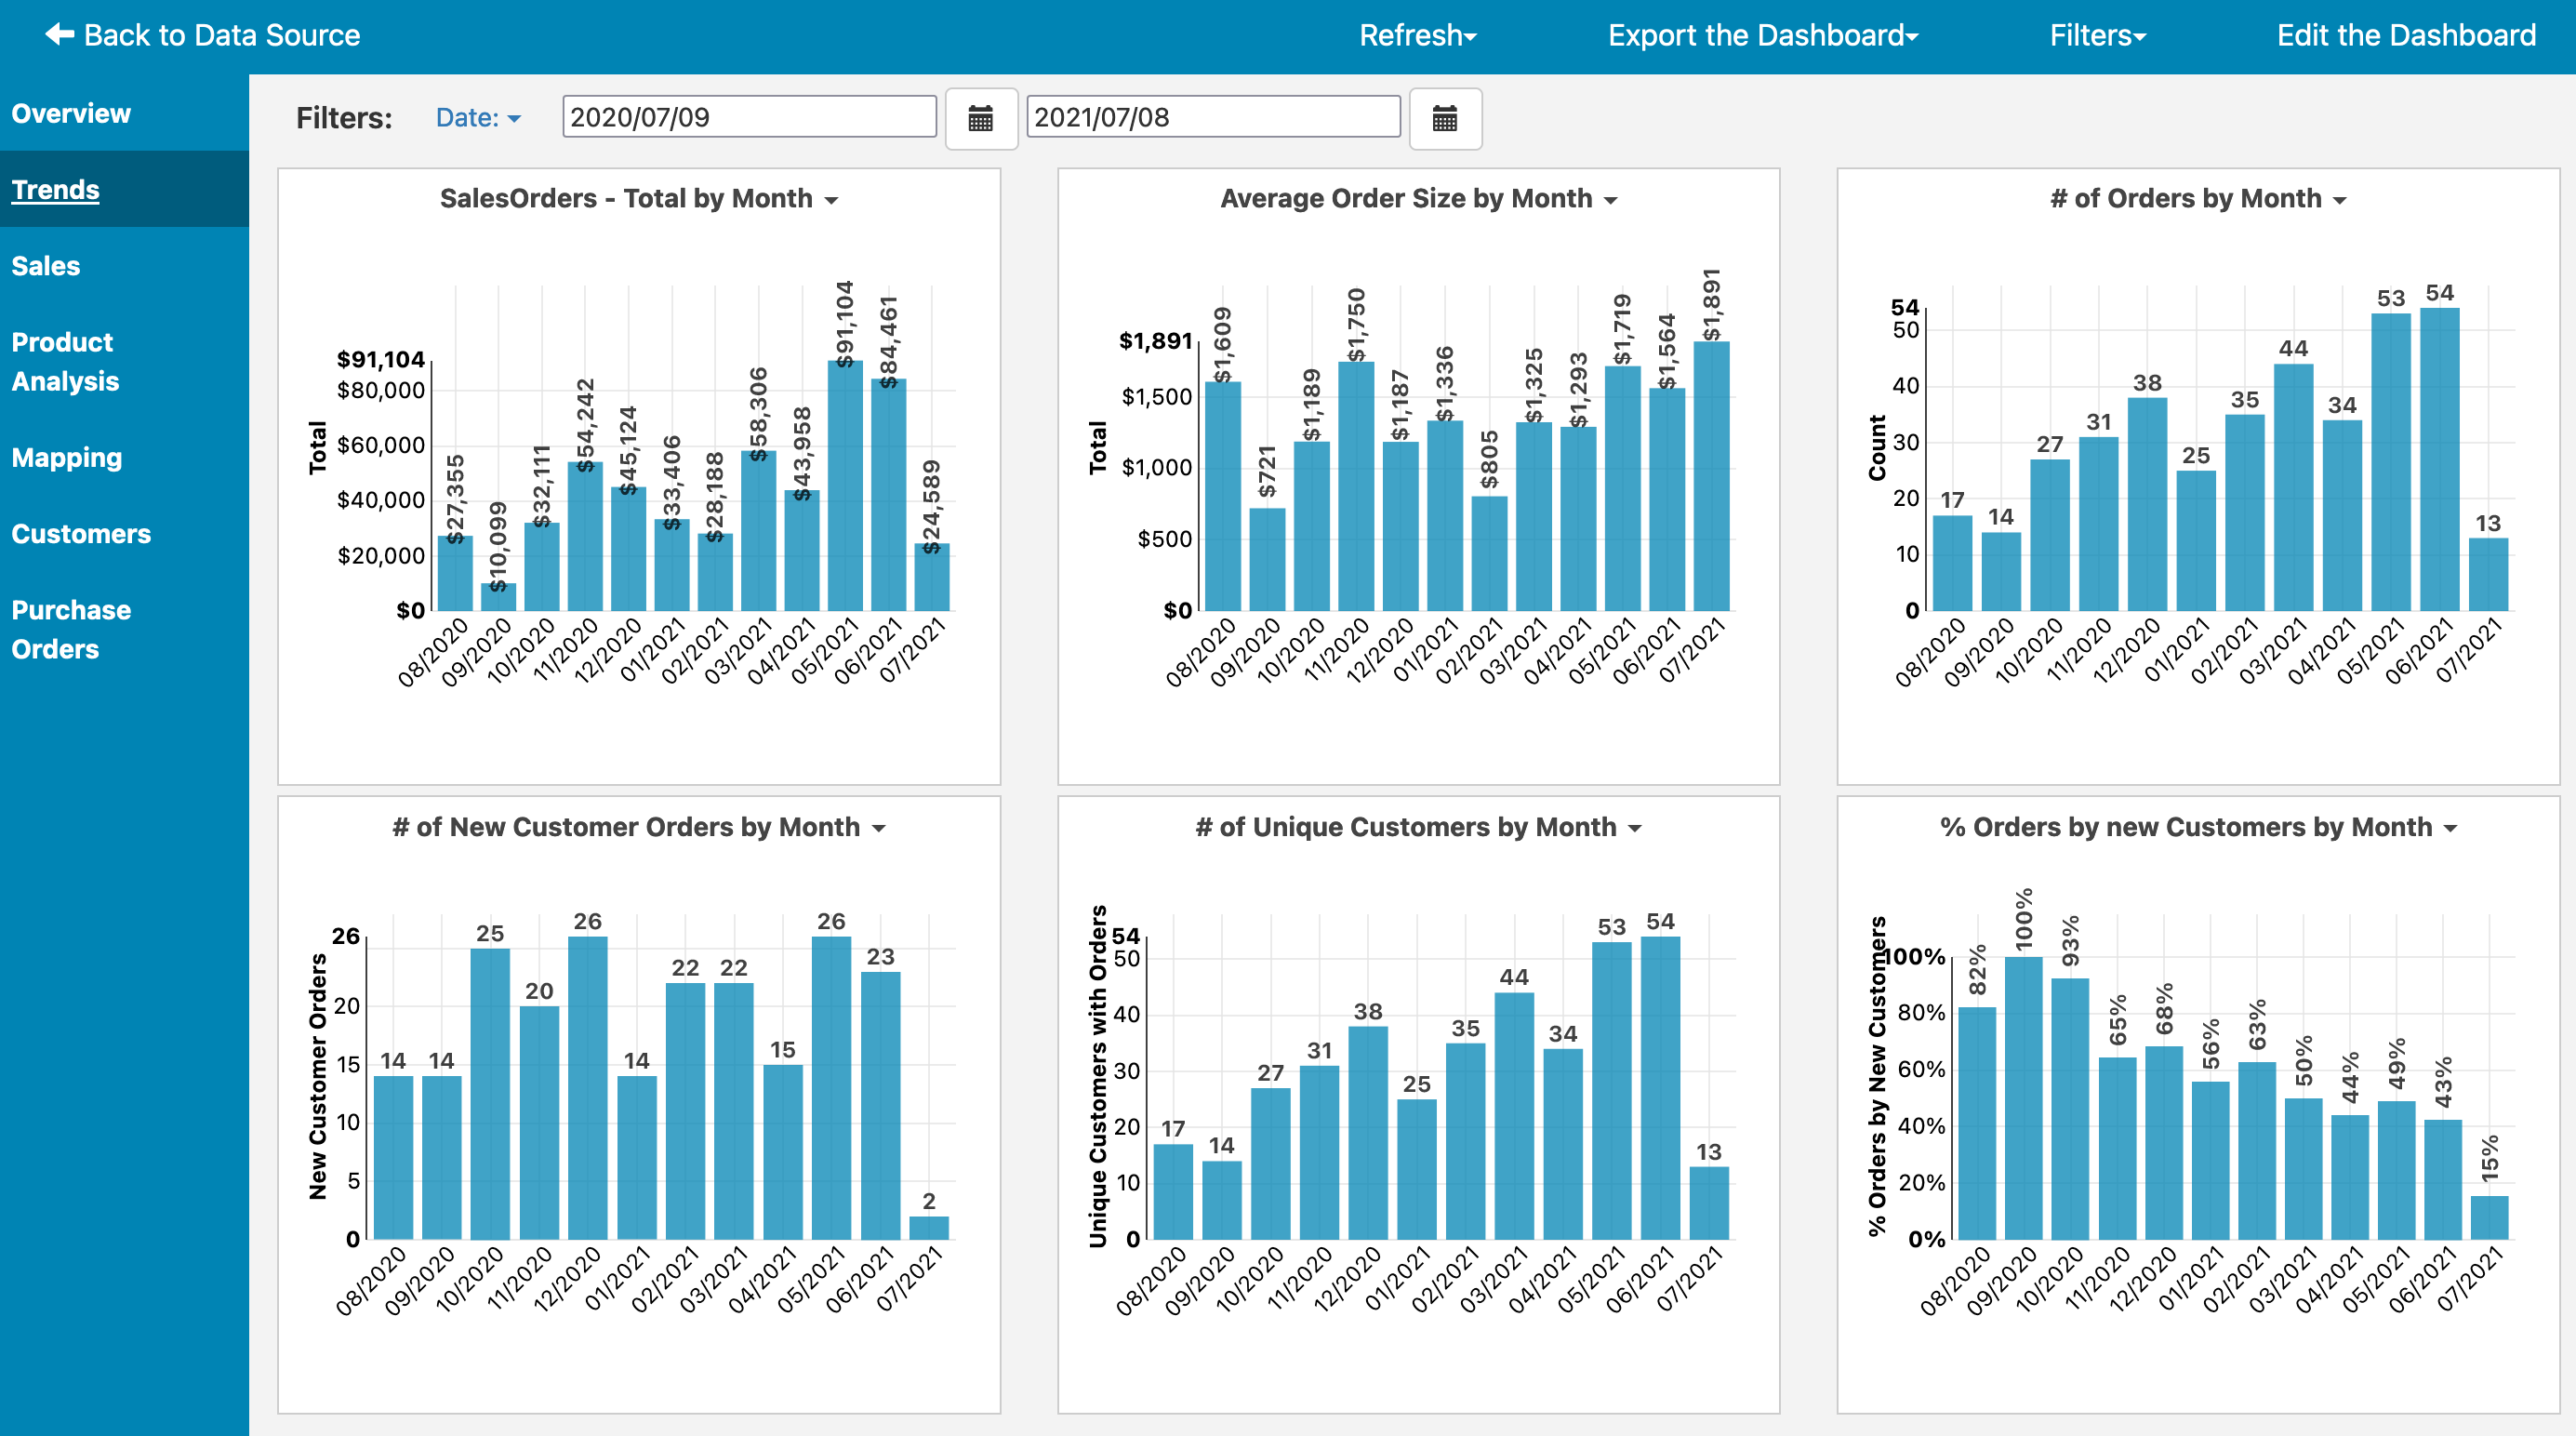Go to the Overview page
Image resolution: width=2576 pixels, height=1436 pixels.
[x=71, y=113]
